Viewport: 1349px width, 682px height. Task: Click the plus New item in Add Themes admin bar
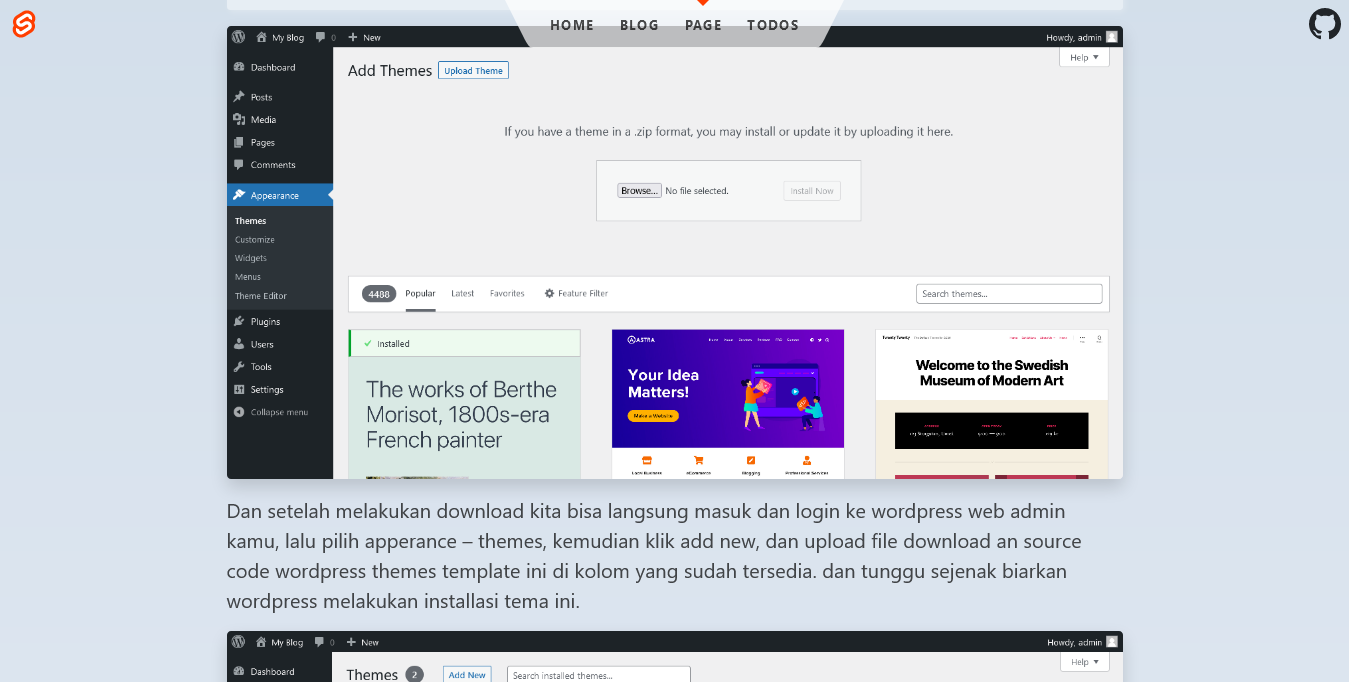pos(364,37)
